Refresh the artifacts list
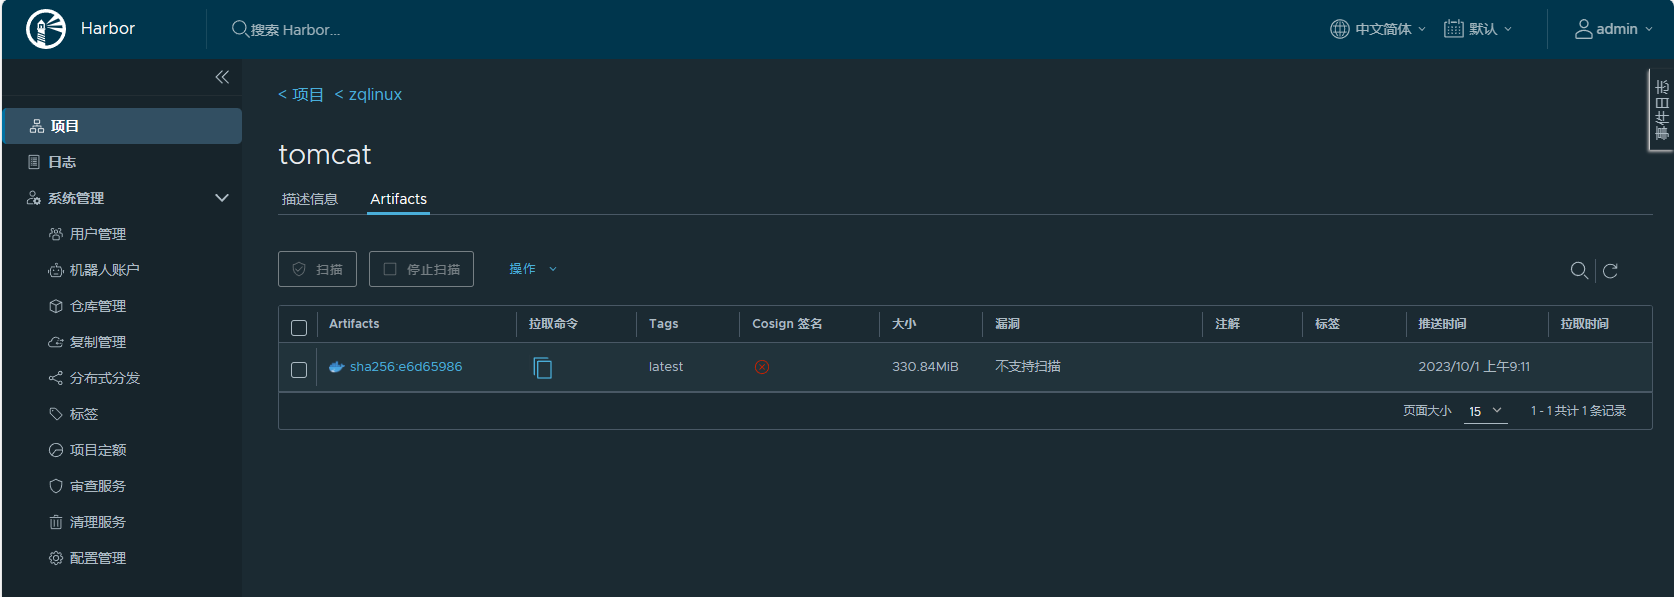1674x597 pixels. tap(1610, 270)
